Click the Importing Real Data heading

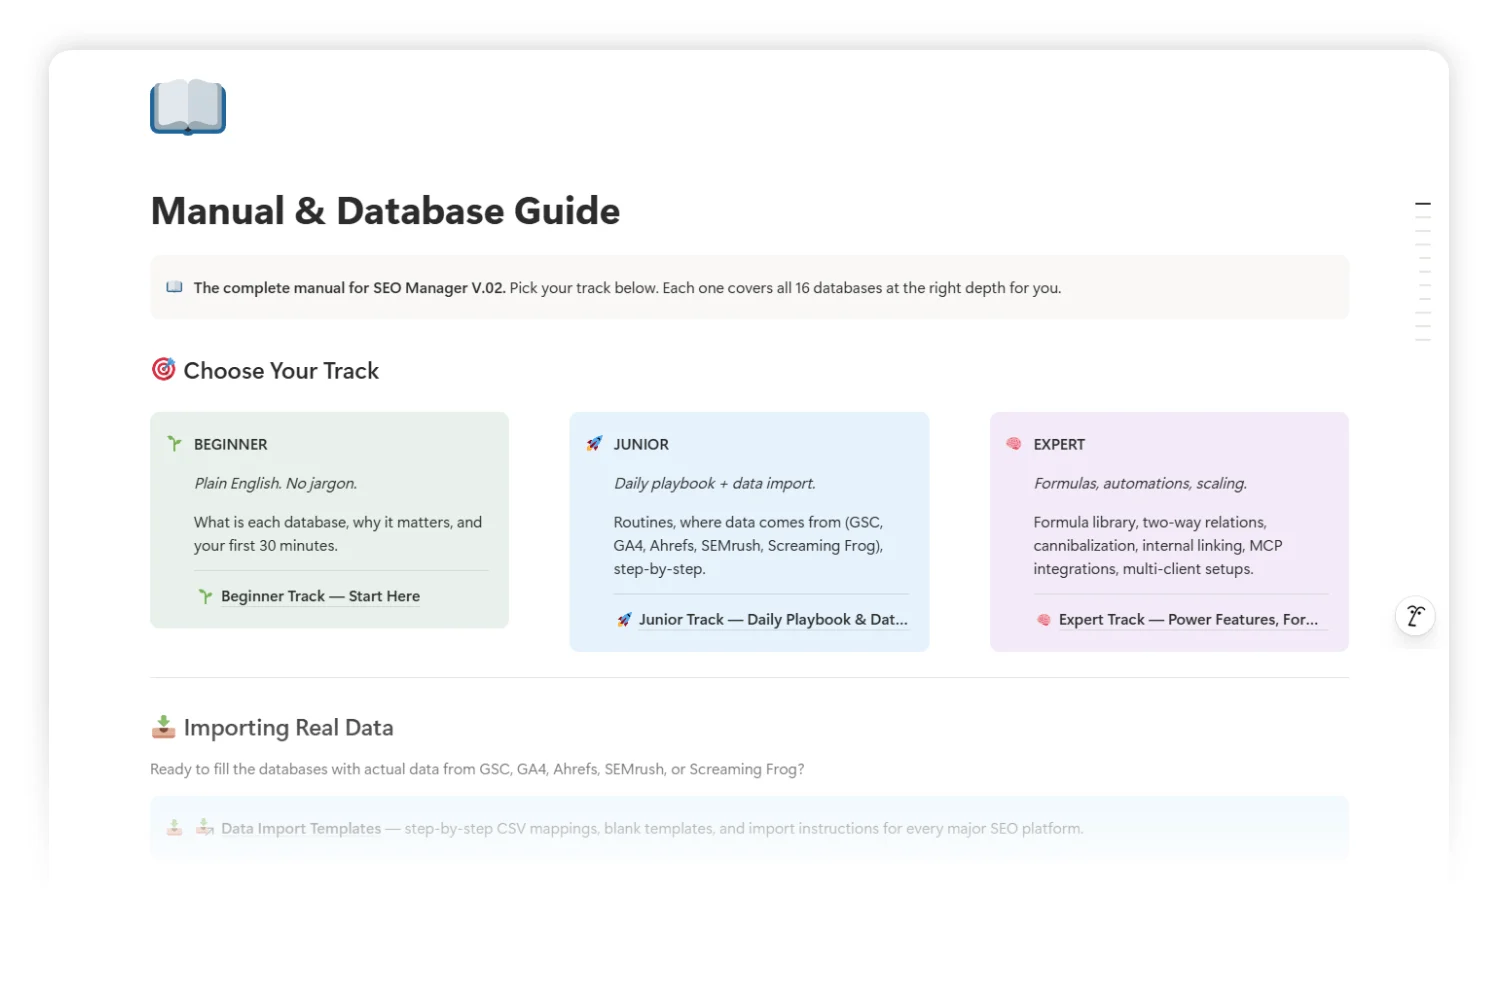coord(288,728)
